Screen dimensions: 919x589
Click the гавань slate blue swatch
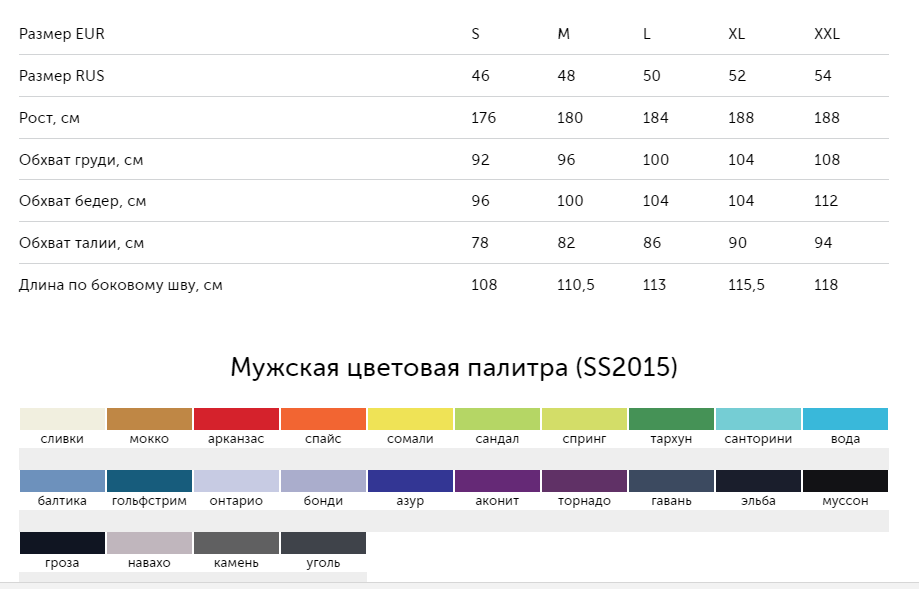point(672,481)
